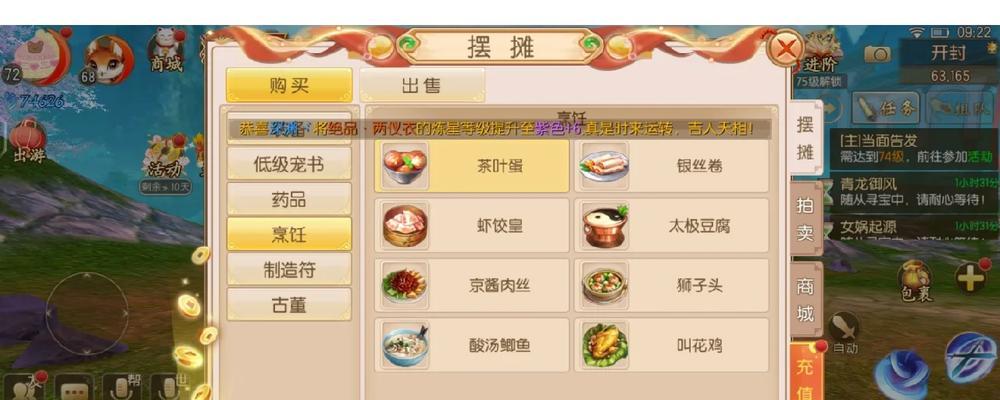Choose the 叫花鸡 item
The image size is (1000, 400).
tap(672, 346)
